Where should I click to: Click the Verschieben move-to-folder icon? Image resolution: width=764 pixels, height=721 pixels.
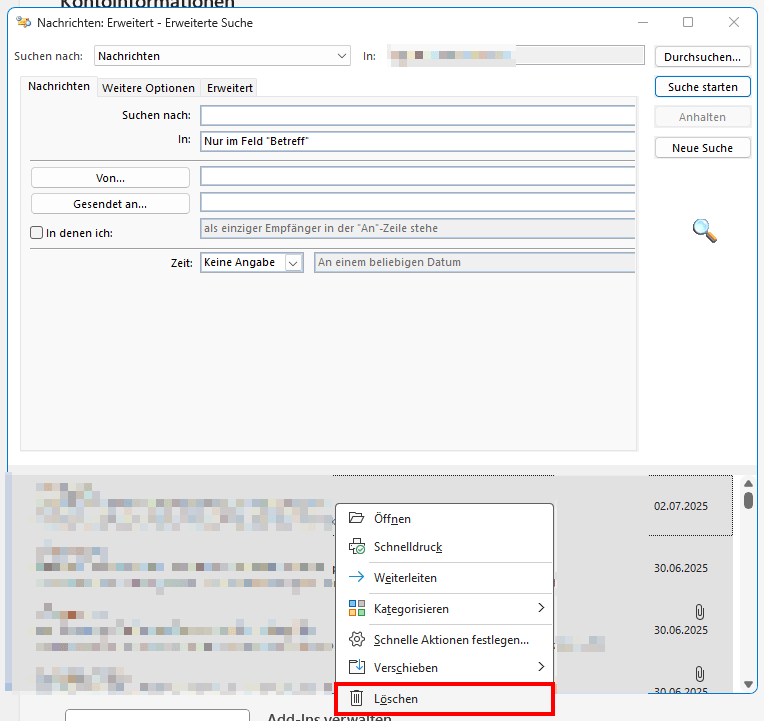[x=356, y=667]
